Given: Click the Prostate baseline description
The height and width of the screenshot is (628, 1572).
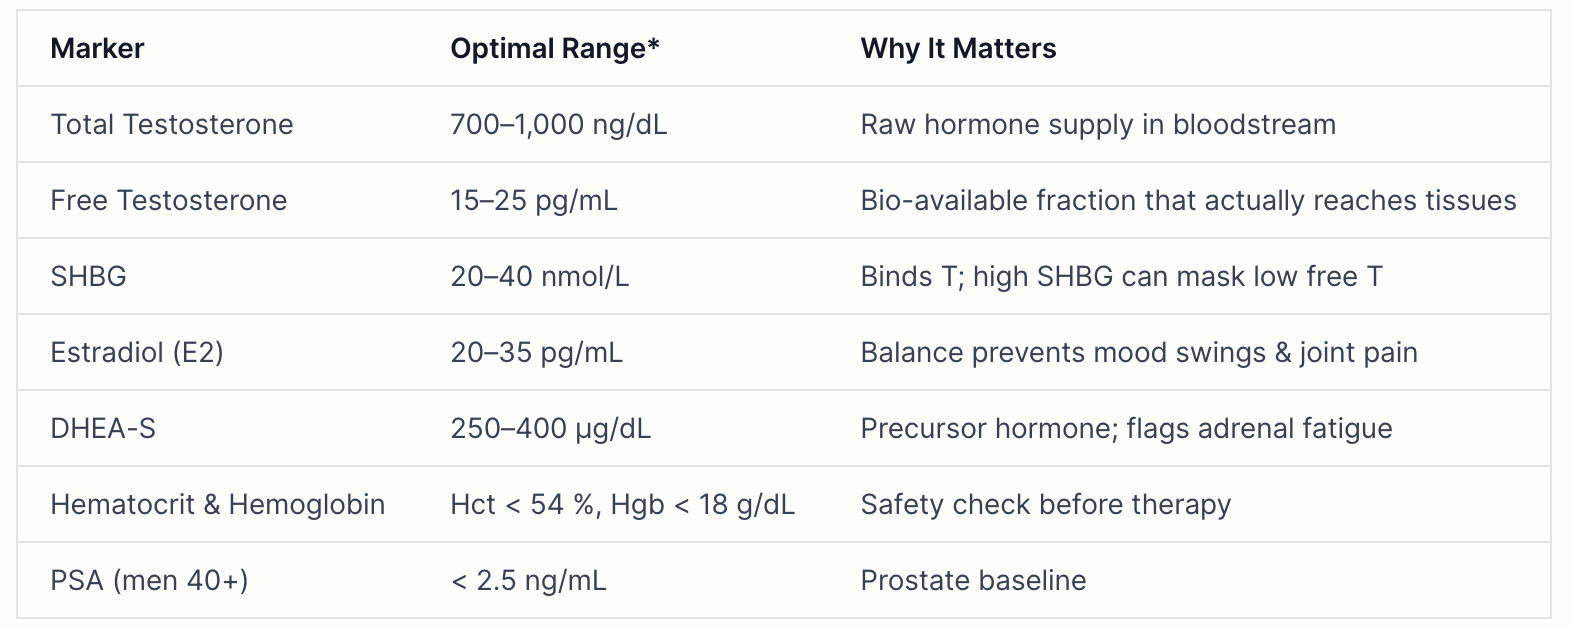Looking at the screenshot, I should 973,580.
